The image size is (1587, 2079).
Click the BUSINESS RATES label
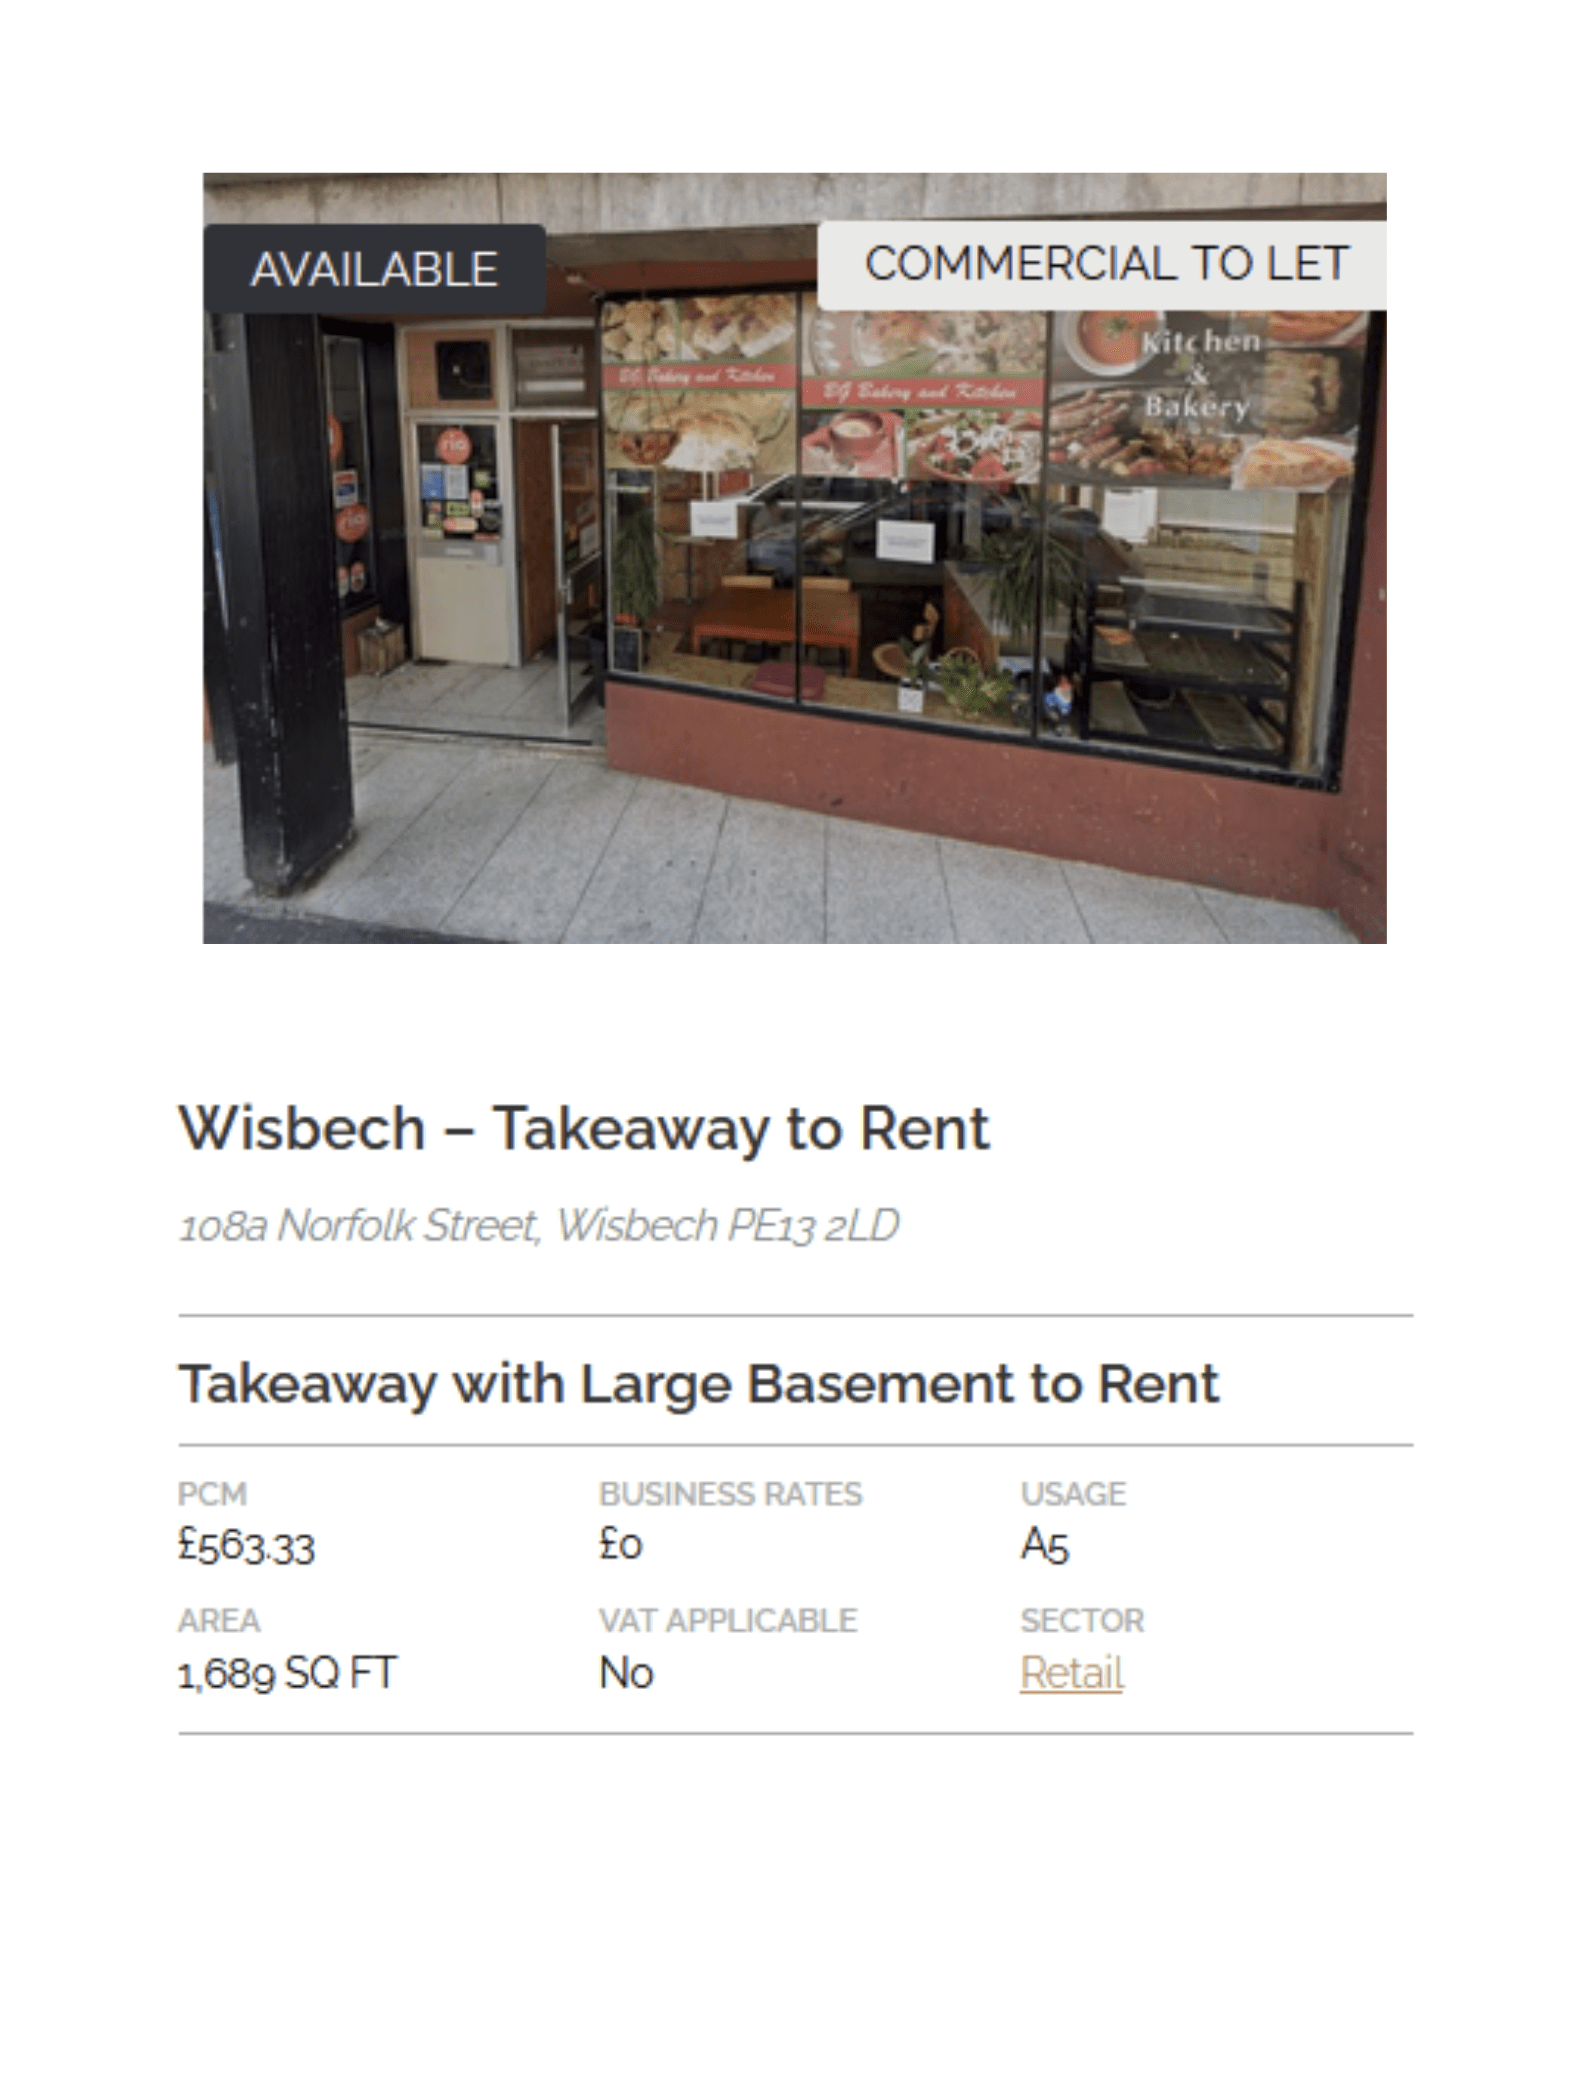[x=730, y=1494]
